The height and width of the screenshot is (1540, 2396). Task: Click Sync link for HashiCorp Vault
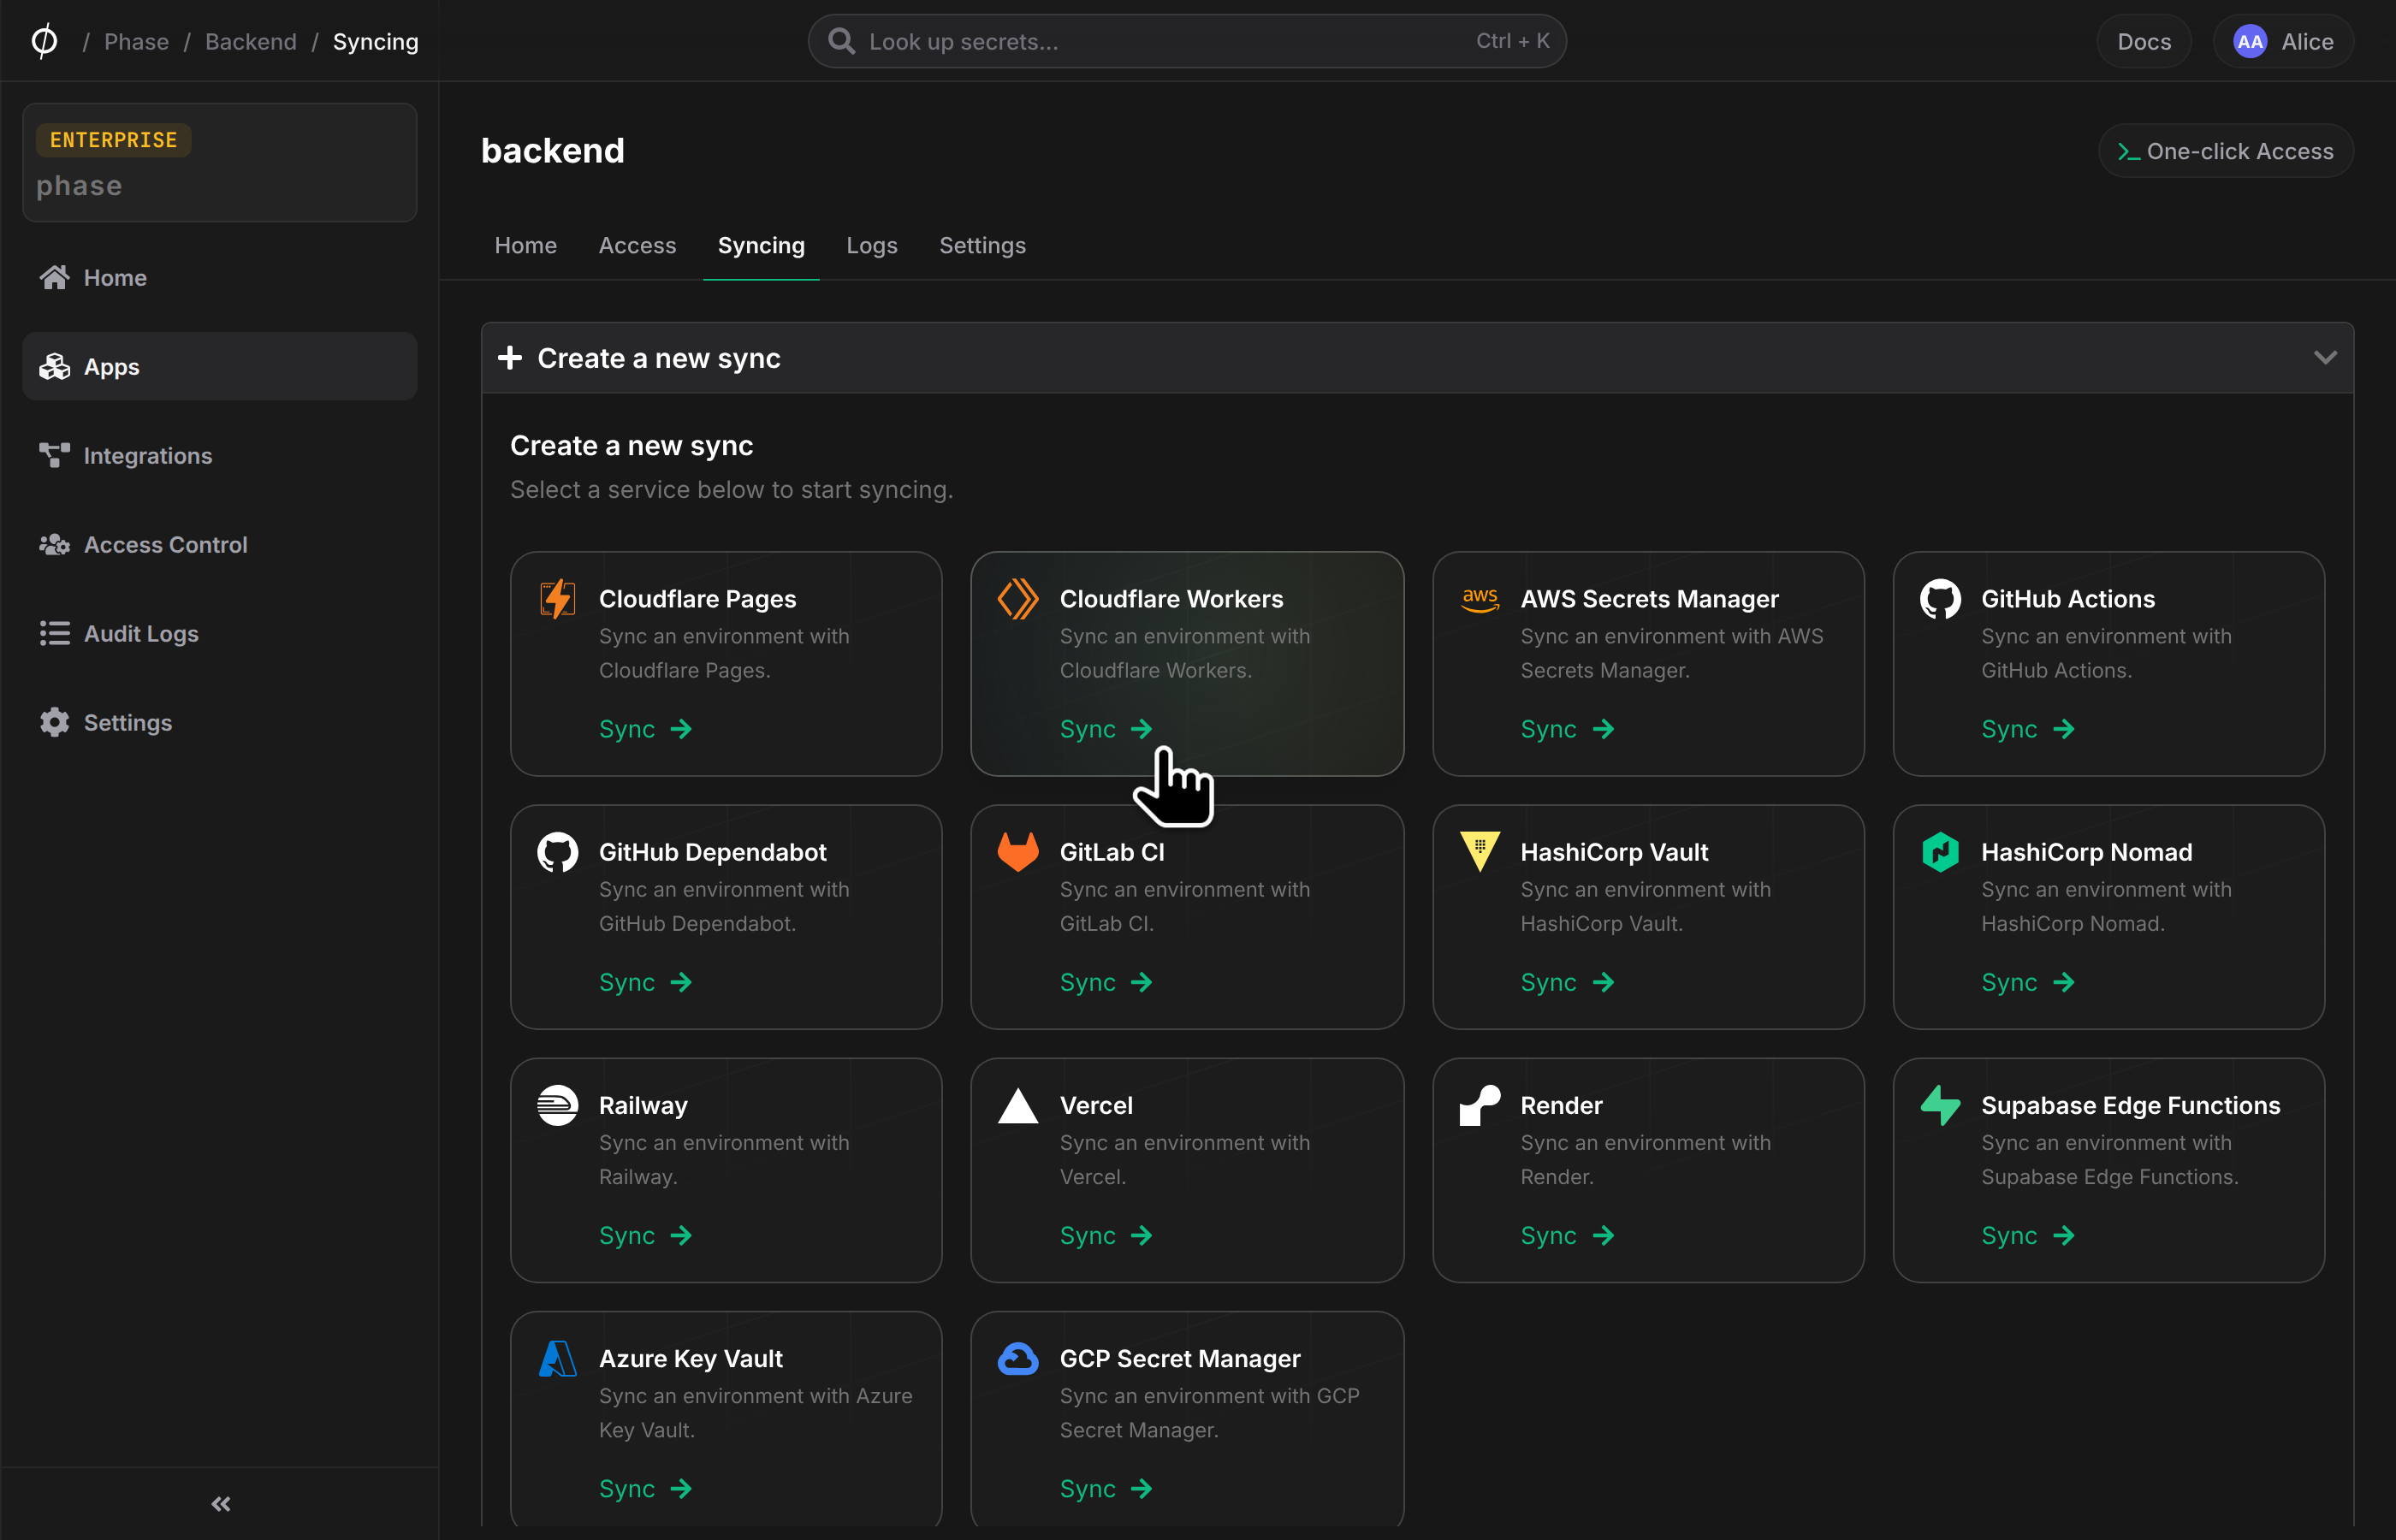[1567, 982]
